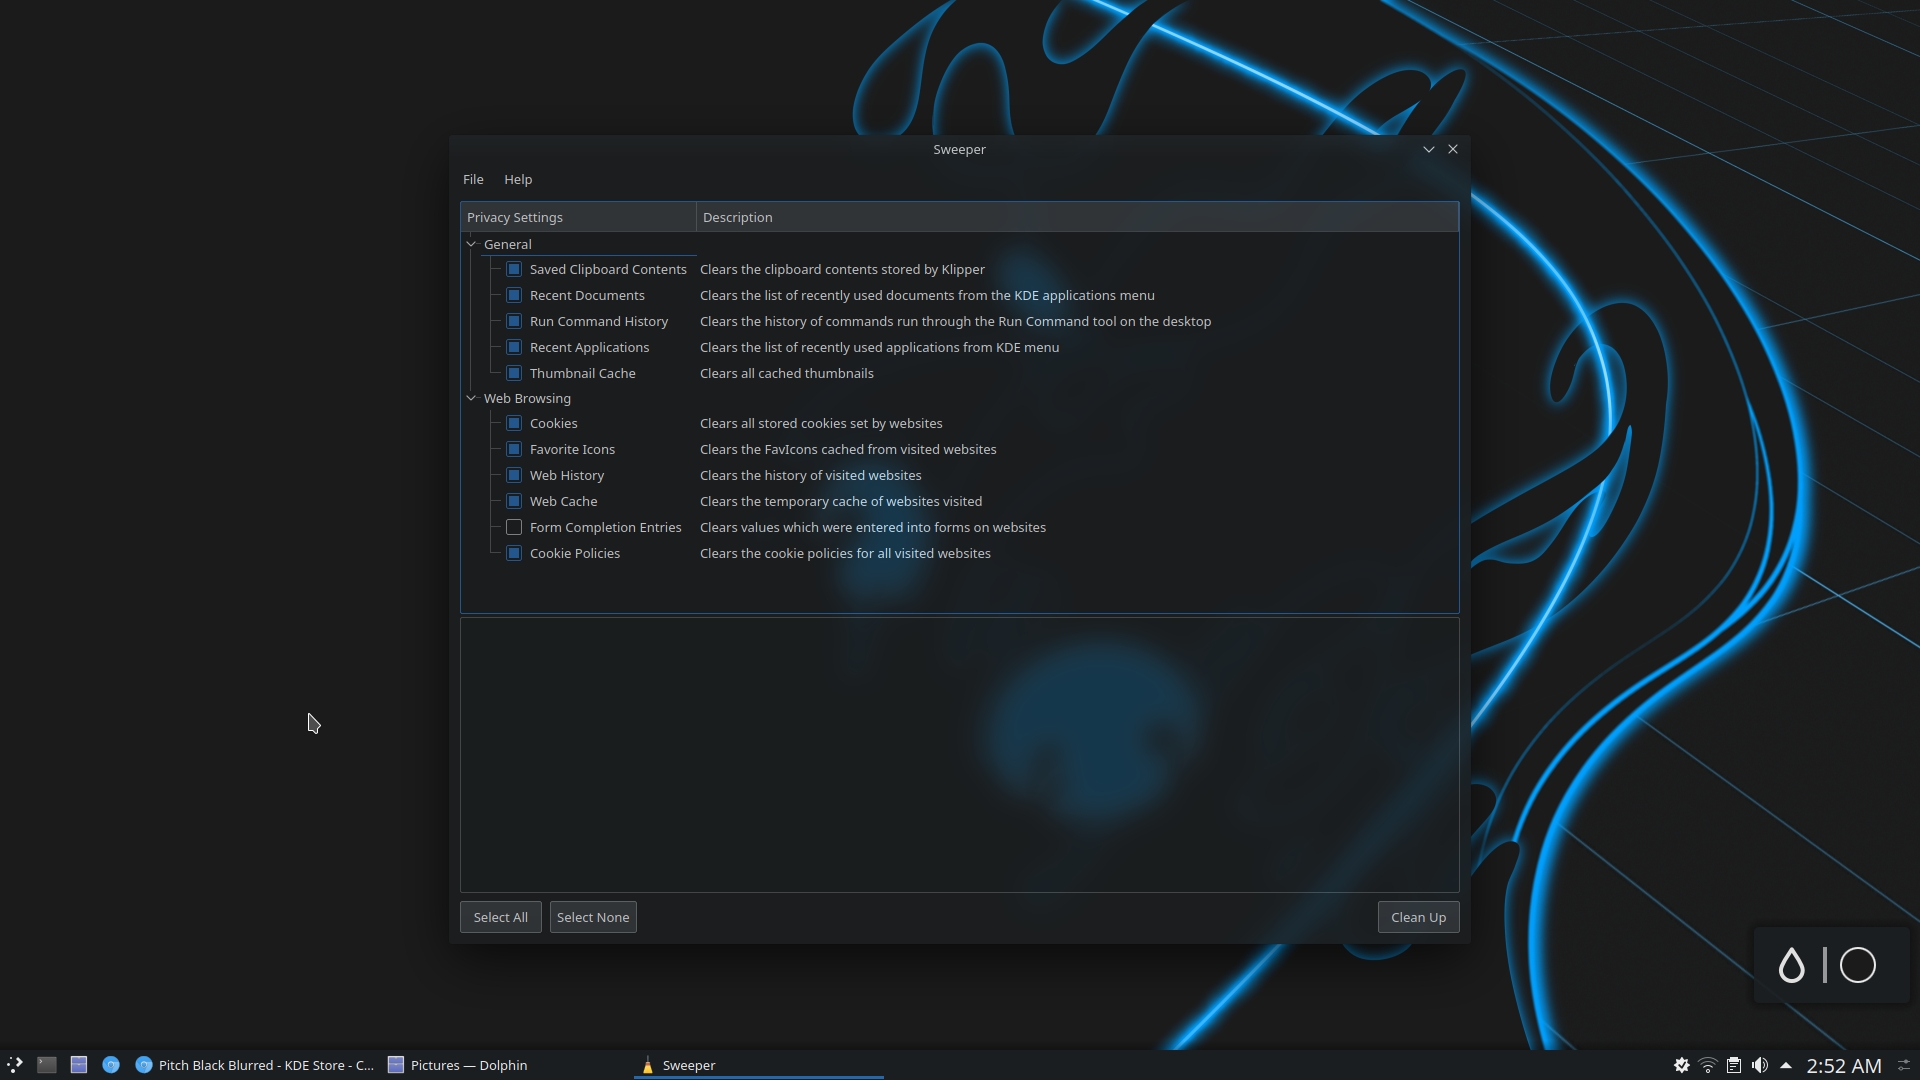Minimize the Sweeper window
Viewport: 1920px width, 1080px height.
(x=1428, y=149)
